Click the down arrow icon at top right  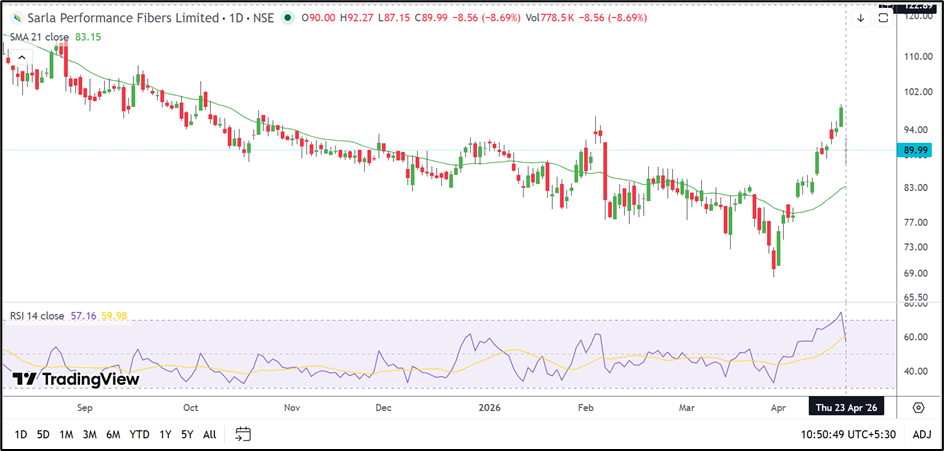(x=860, y=18)
